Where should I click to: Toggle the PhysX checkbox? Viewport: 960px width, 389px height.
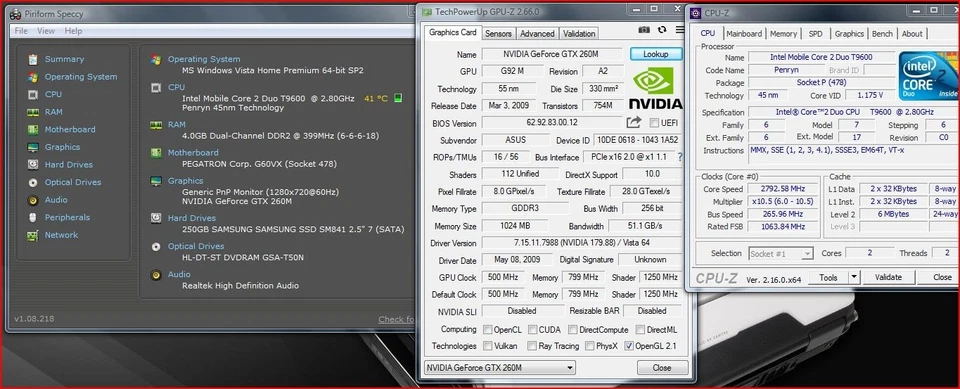(590, 346)
